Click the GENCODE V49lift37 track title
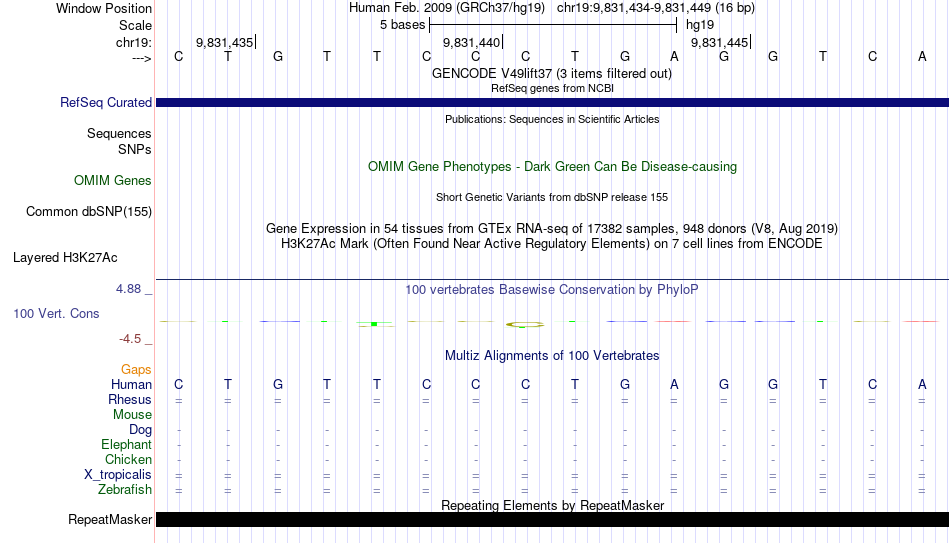The width and height of the screenshot is (950, 543). 551,73
